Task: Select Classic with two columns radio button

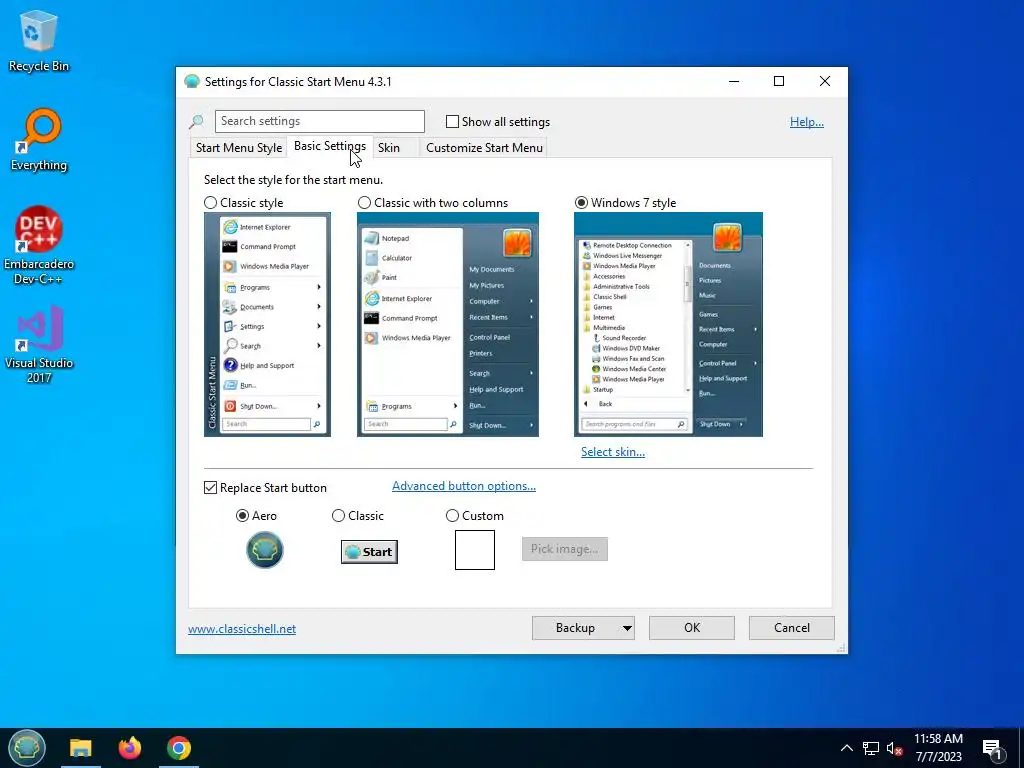Action: (x=364, y=203)
